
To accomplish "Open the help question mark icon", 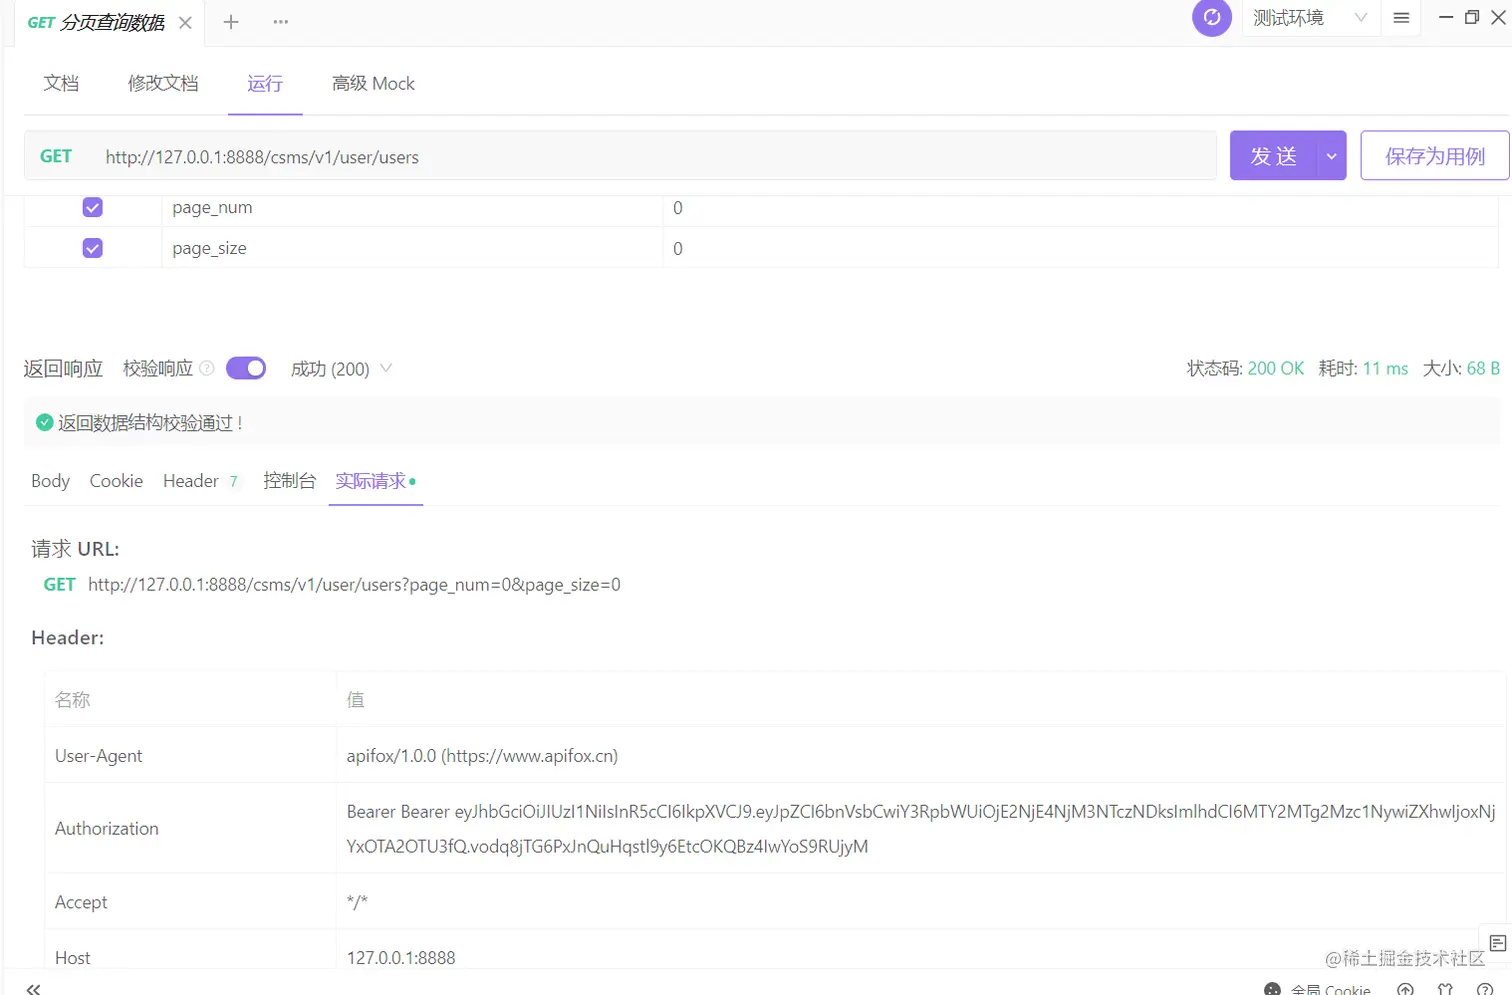I will pos(1485,988).
